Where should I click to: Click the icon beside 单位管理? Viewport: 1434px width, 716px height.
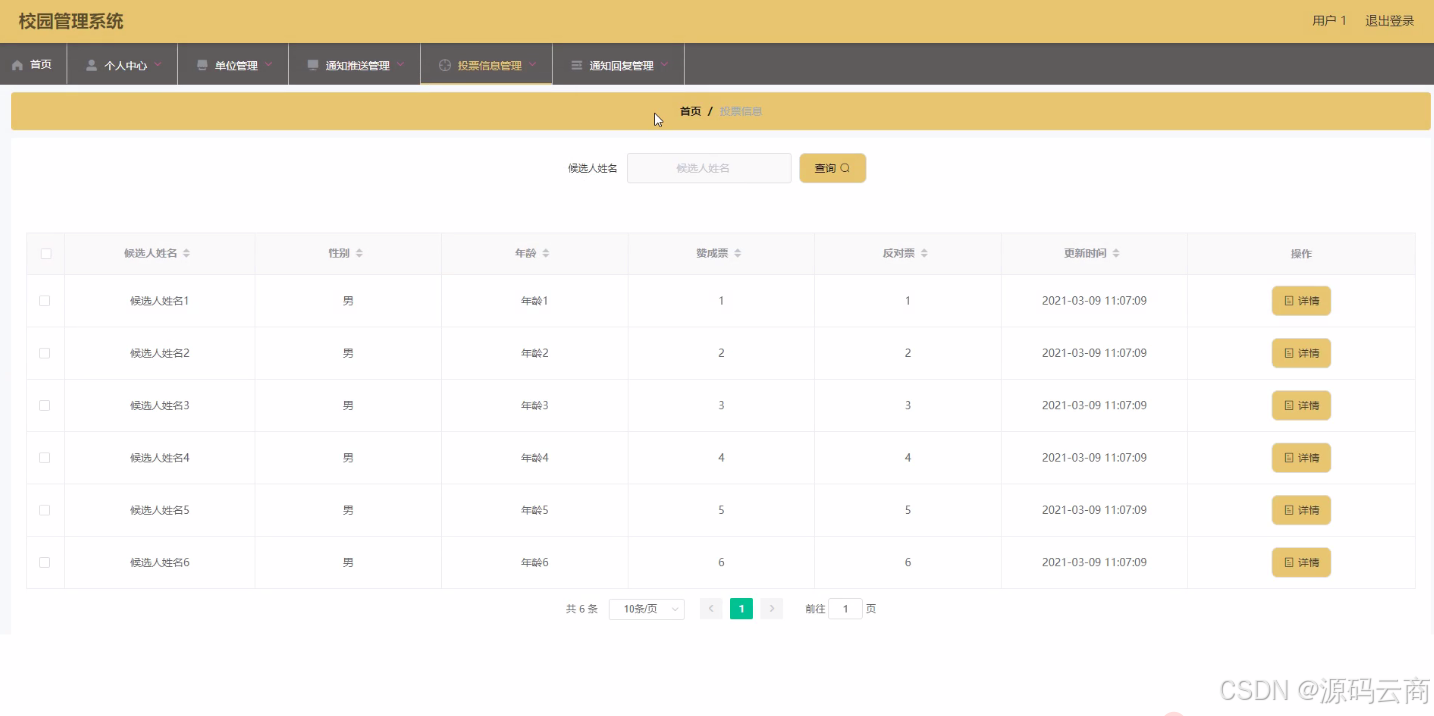pos(202,65)
